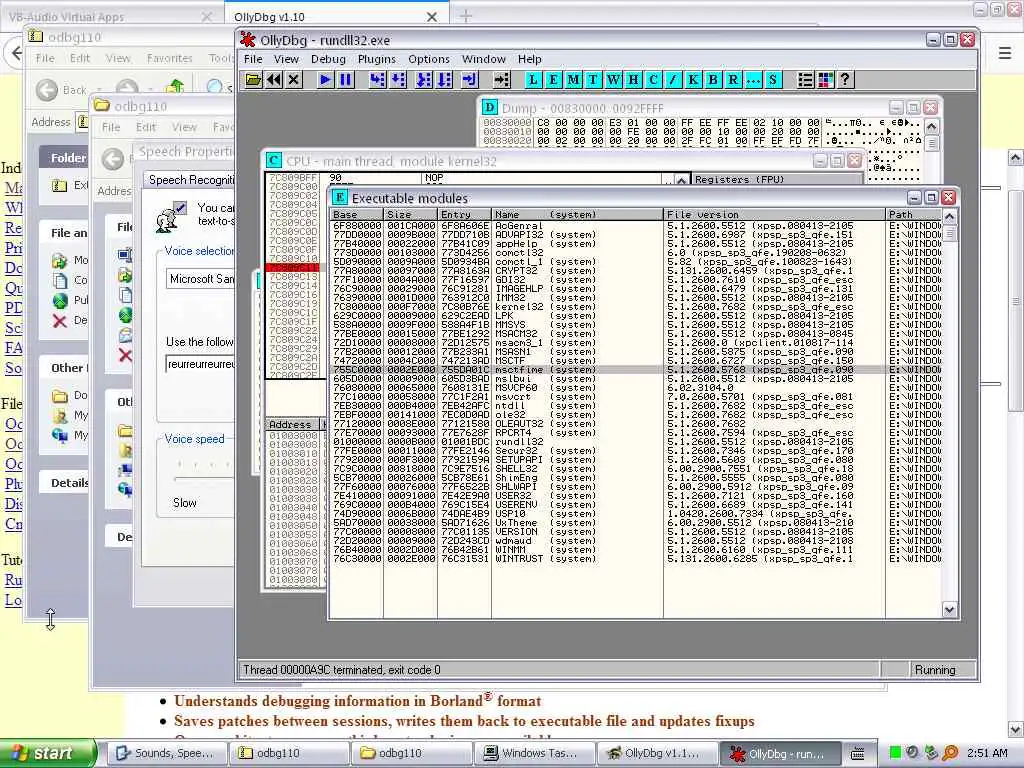Select the kernel32 row in Executable modules

(x=636, y=306)
